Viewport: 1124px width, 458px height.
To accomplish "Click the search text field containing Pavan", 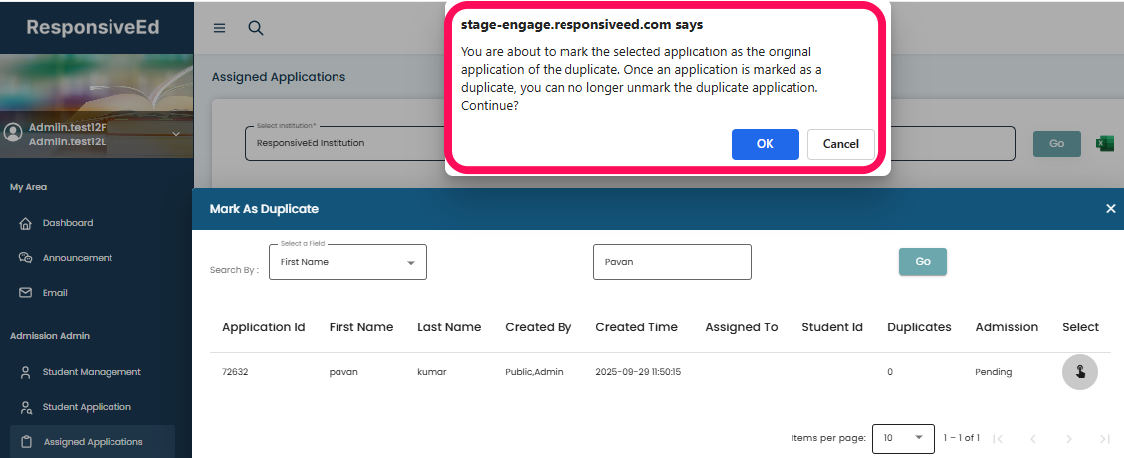I will pos(671,262).
